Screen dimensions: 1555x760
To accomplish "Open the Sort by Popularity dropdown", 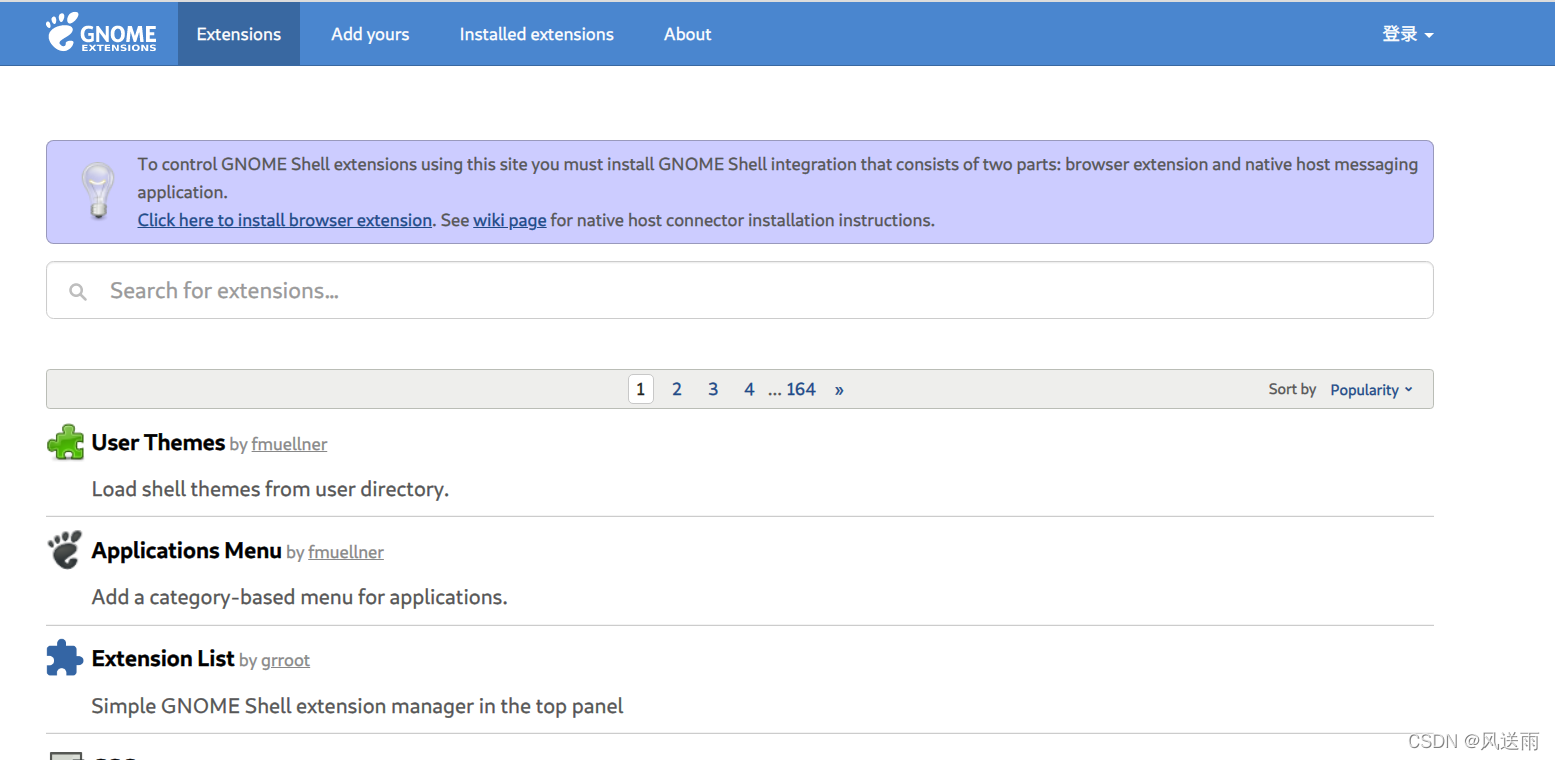I will 1371,390.
